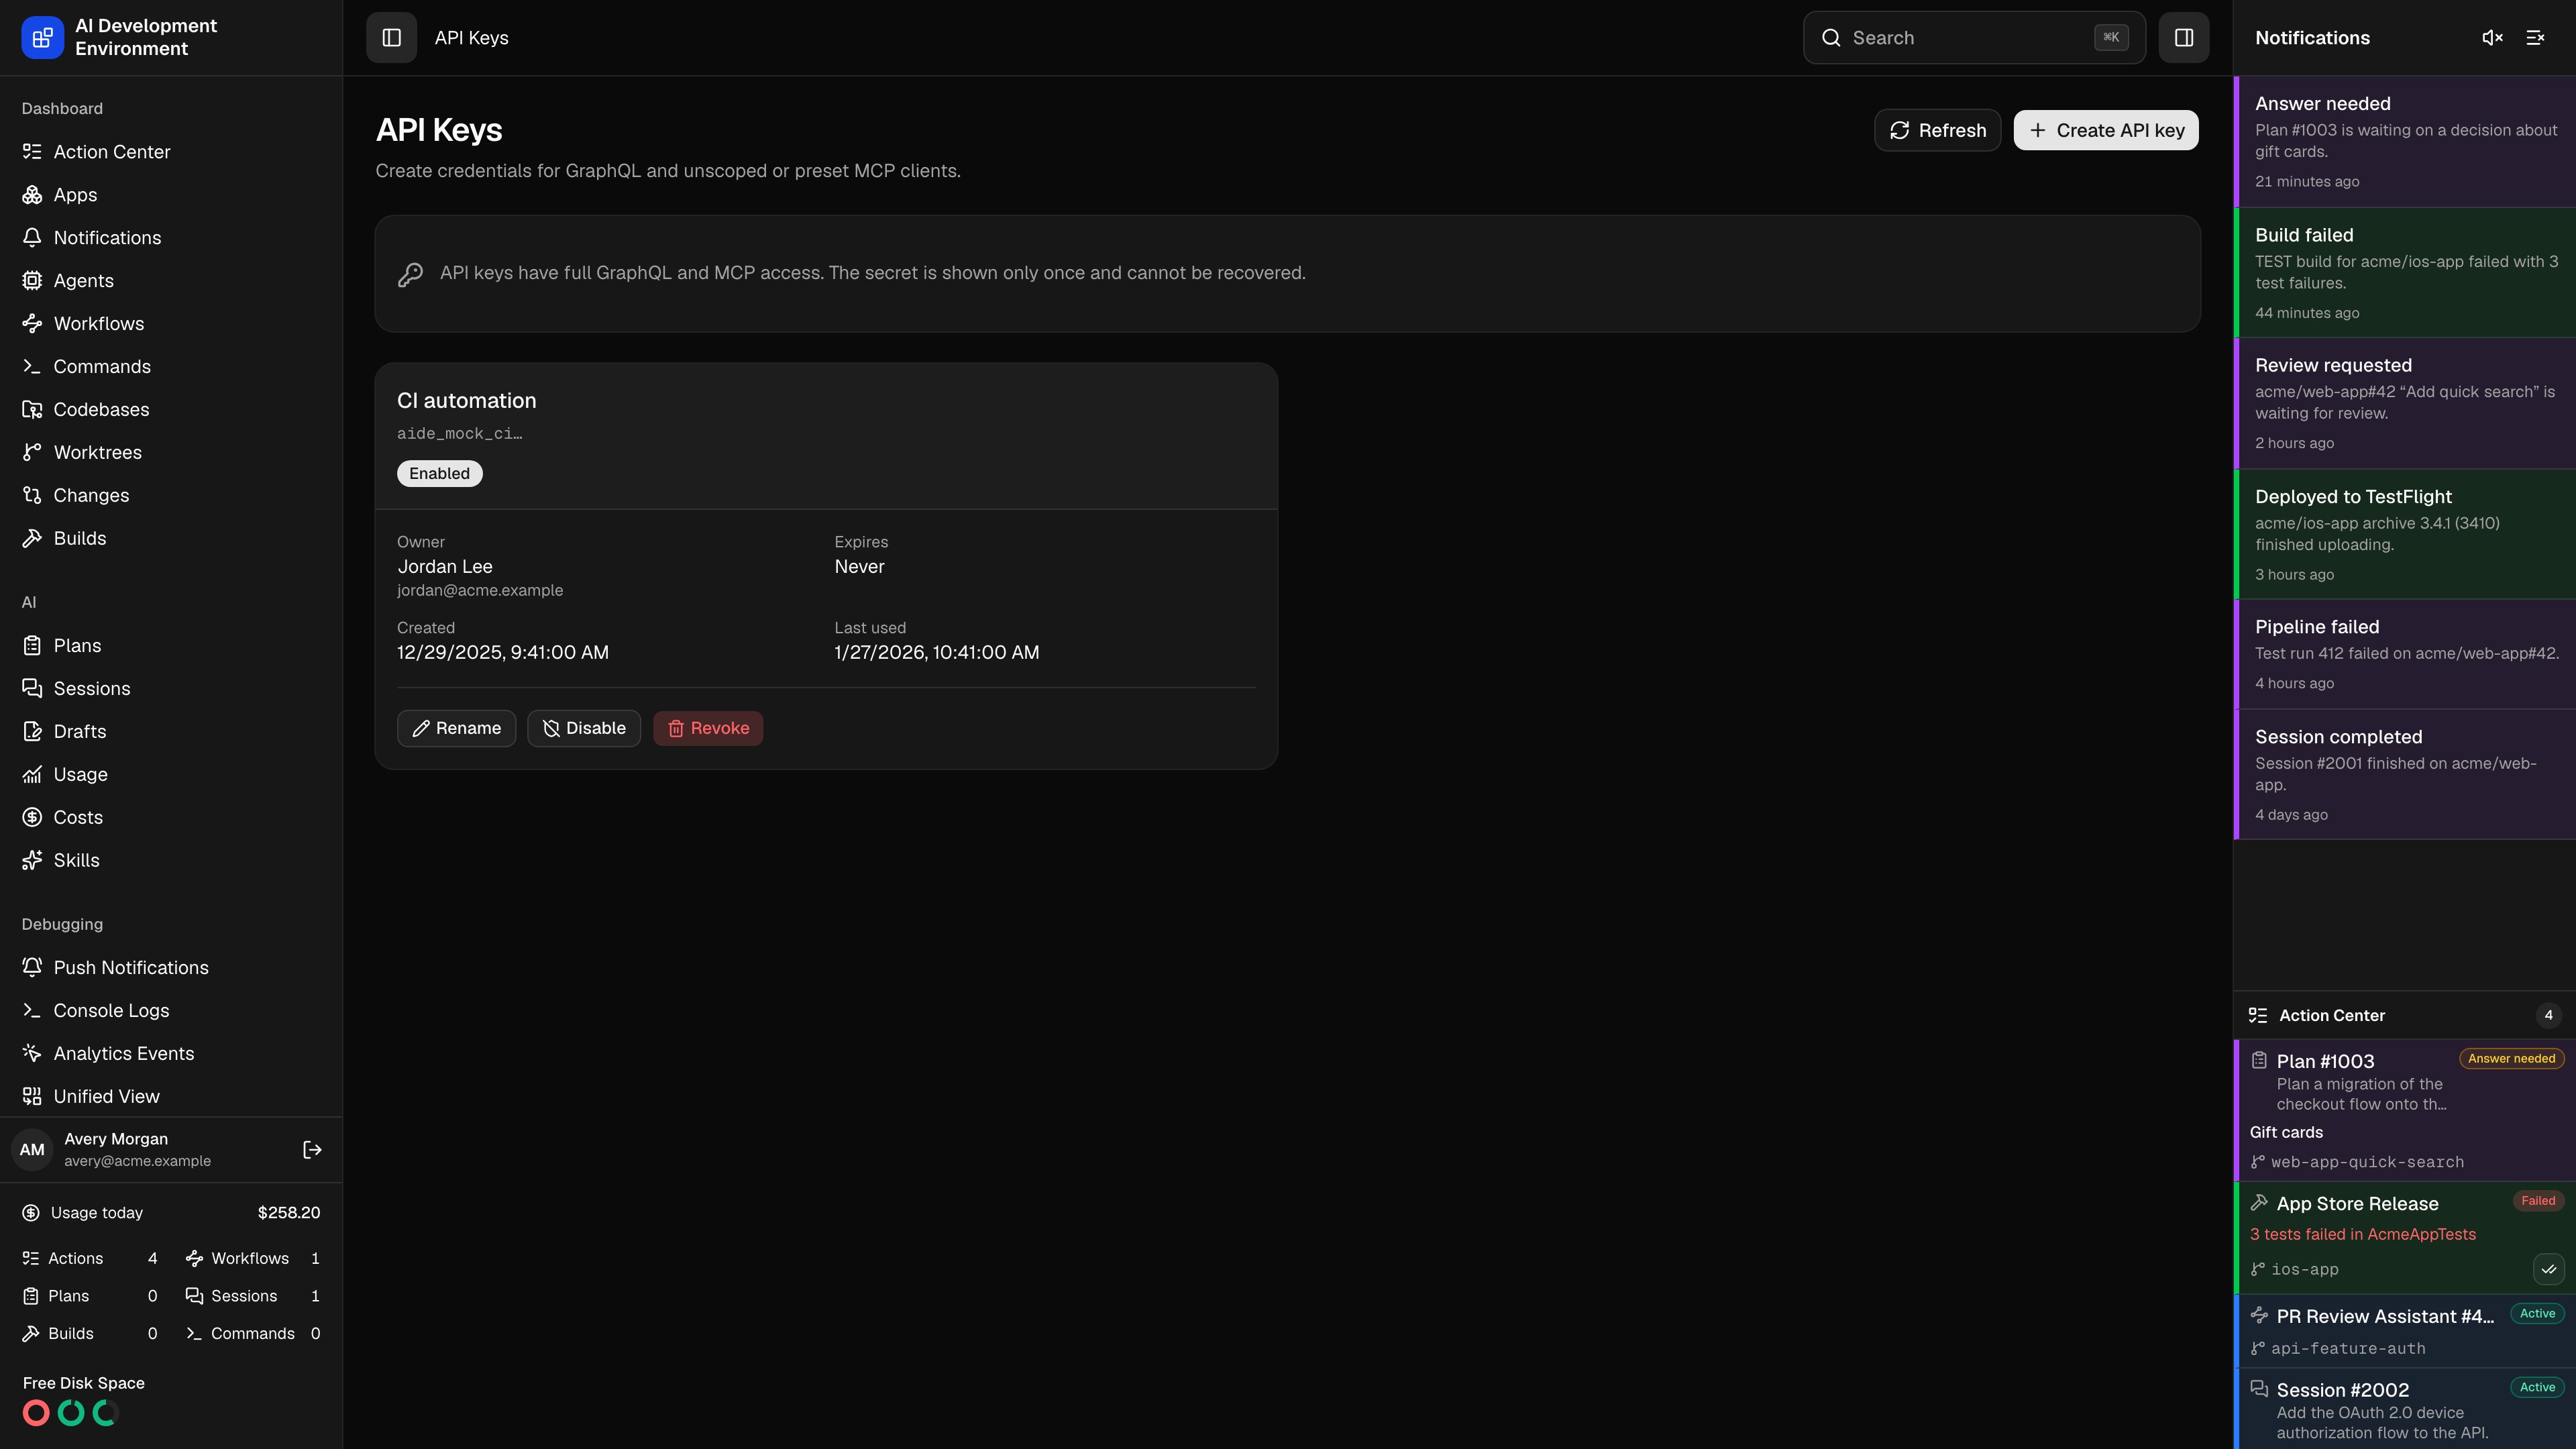Image resolution: width=2576 pixels, height=1449 pixels.
Task: Click Workflows count in status summary
Action: [252, 1259]
